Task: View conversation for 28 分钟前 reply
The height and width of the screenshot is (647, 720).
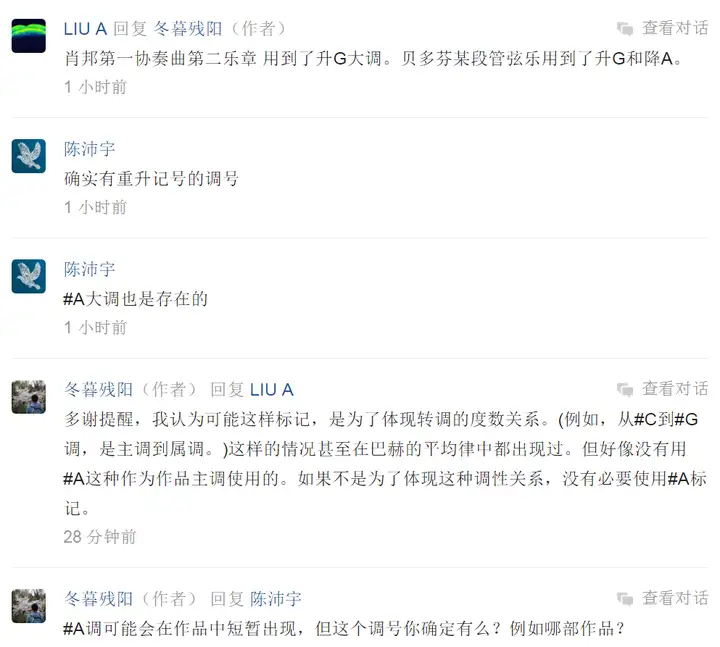Action: (675, 389)
